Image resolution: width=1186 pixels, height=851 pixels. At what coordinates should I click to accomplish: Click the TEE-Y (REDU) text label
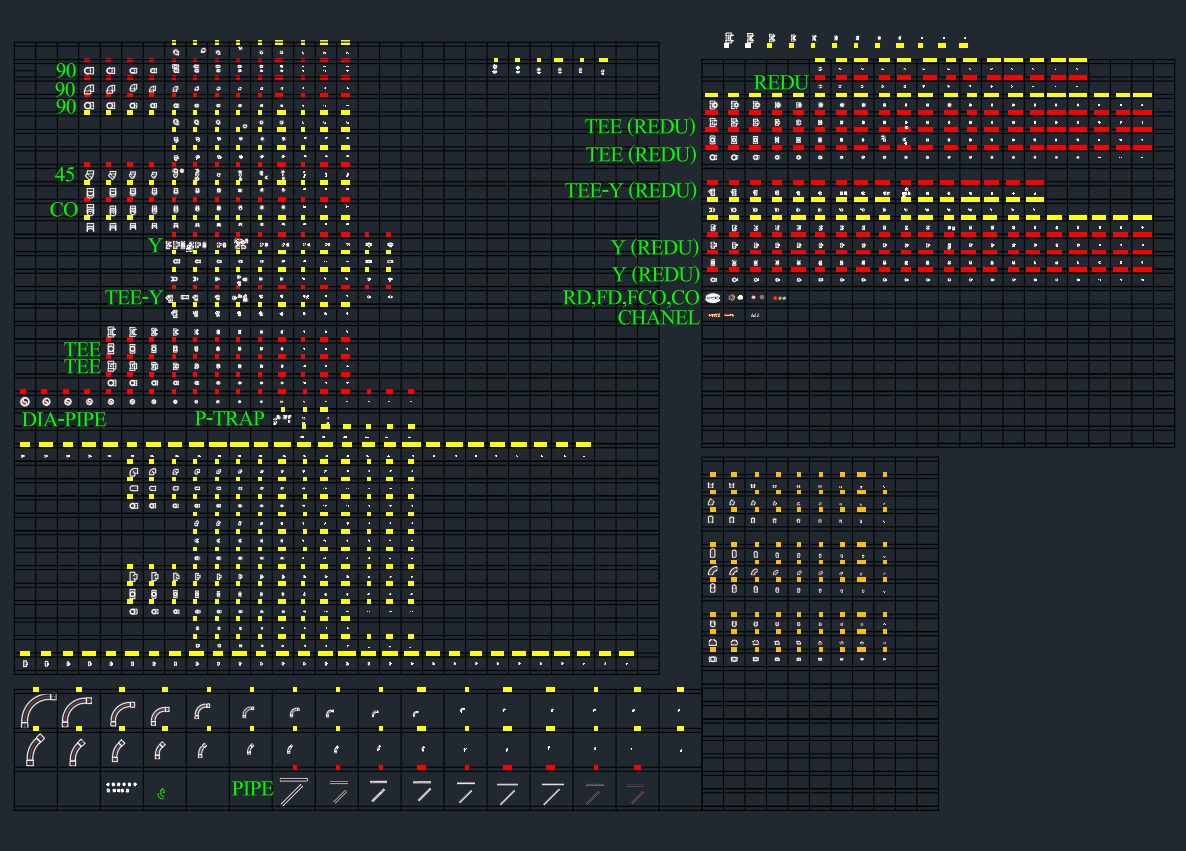click(x=630, y=191)
